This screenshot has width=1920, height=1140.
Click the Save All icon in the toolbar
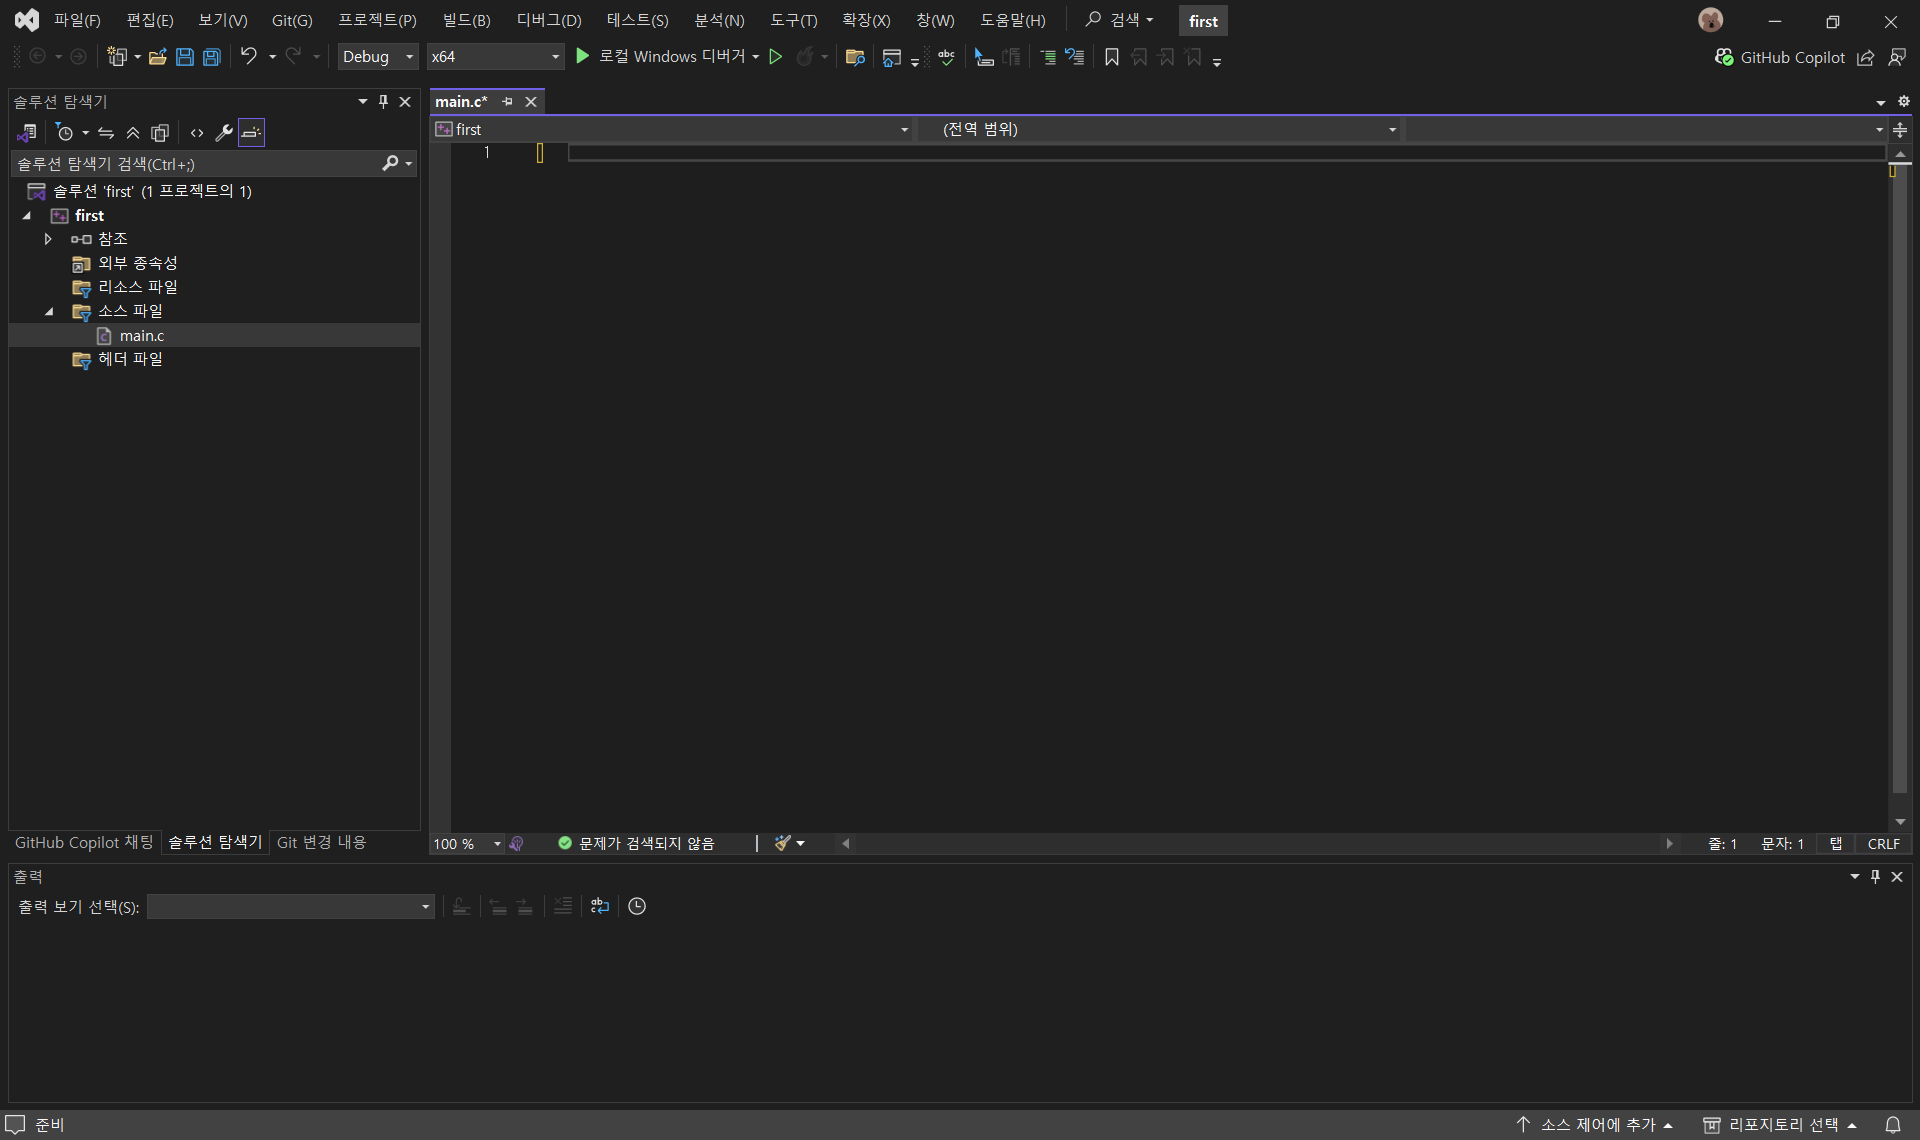tap(211, 57)
